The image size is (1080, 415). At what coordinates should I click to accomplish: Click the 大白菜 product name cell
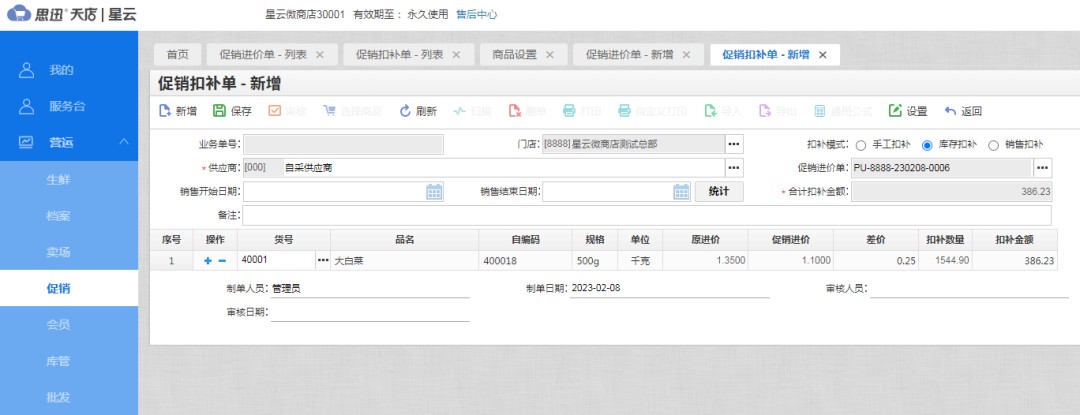pyautogui.click(x=404, y=261)
